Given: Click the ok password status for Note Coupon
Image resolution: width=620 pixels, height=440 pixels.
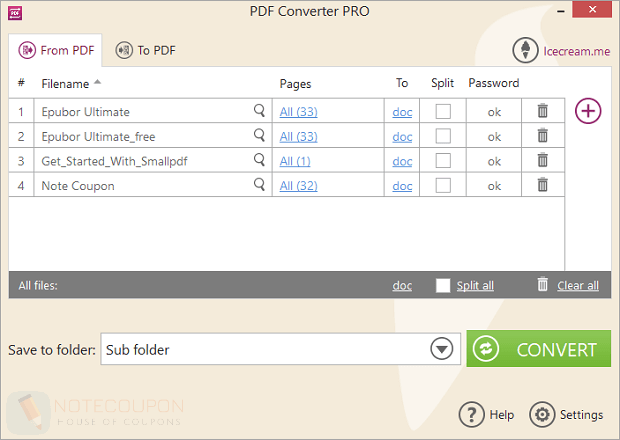Looking at the screenshot, I should point(494,186).
